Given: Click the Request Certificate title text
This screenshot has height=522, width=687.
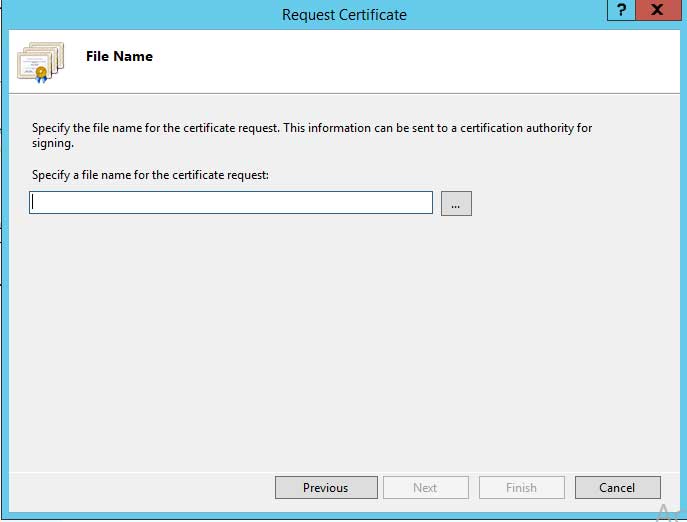Looking at the screenshot, I should click(344, 15).
